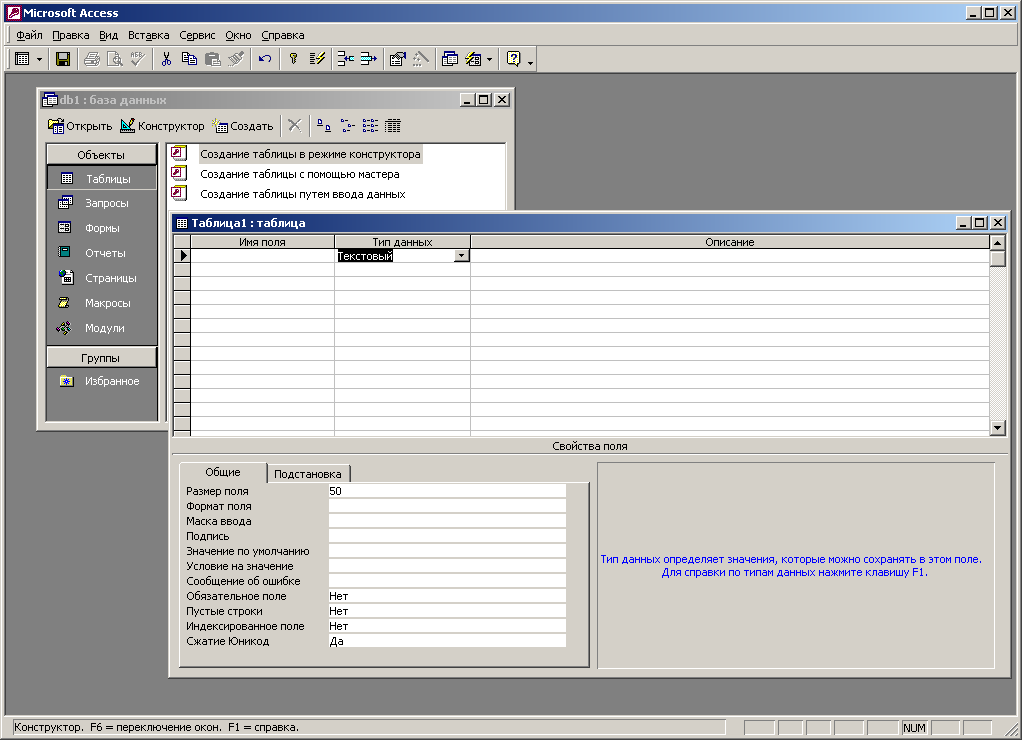1022x740 pixels.
Task: Show the Database Window via toolbar icon
Action: click(x=450, y=59)
